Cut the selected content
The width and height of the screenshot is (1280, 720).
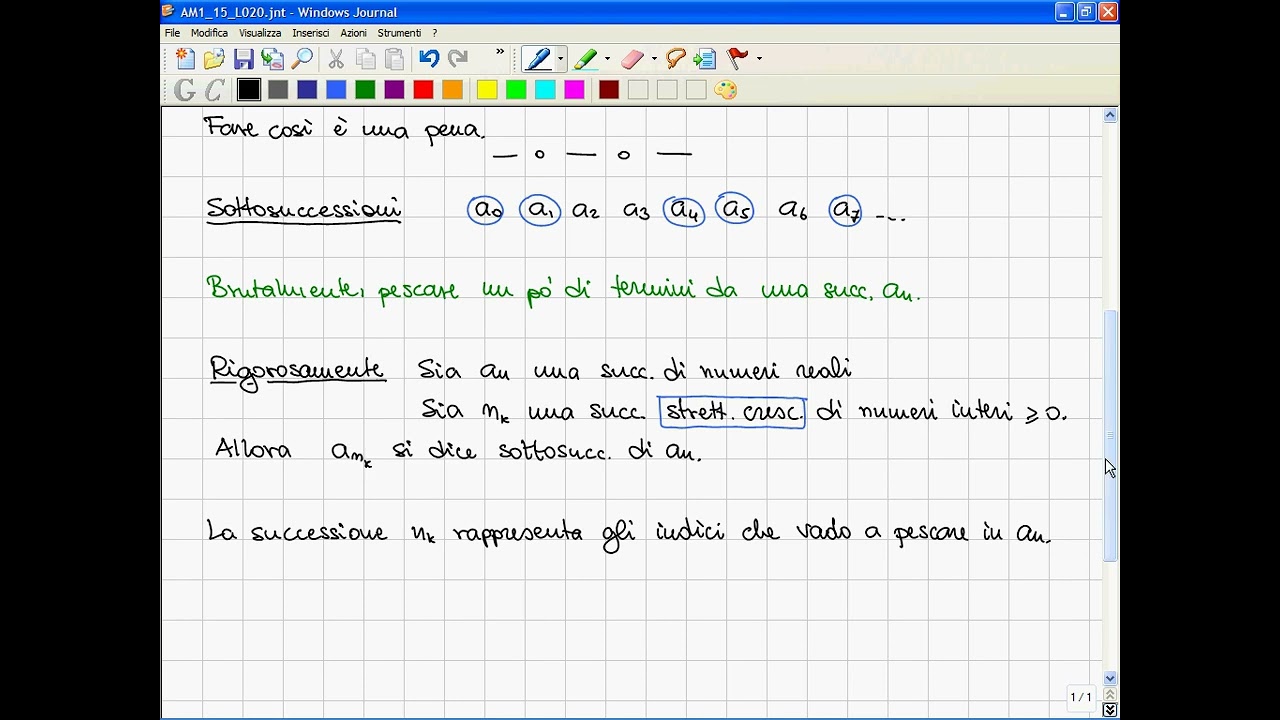point(336,59)
